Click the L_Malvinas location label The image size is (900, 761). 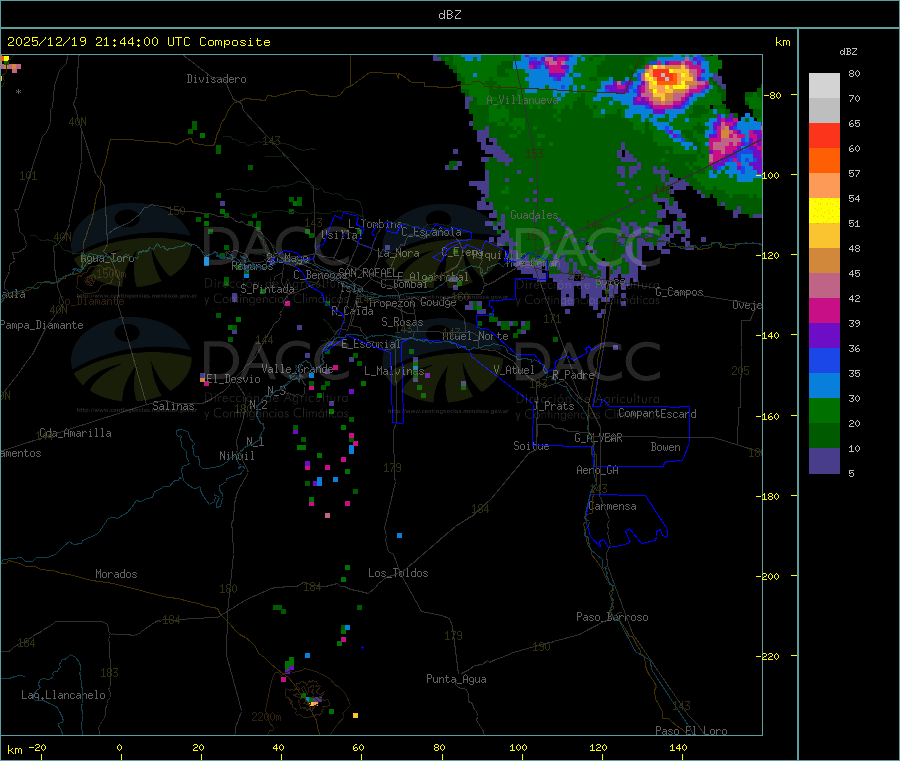point(394,371)
